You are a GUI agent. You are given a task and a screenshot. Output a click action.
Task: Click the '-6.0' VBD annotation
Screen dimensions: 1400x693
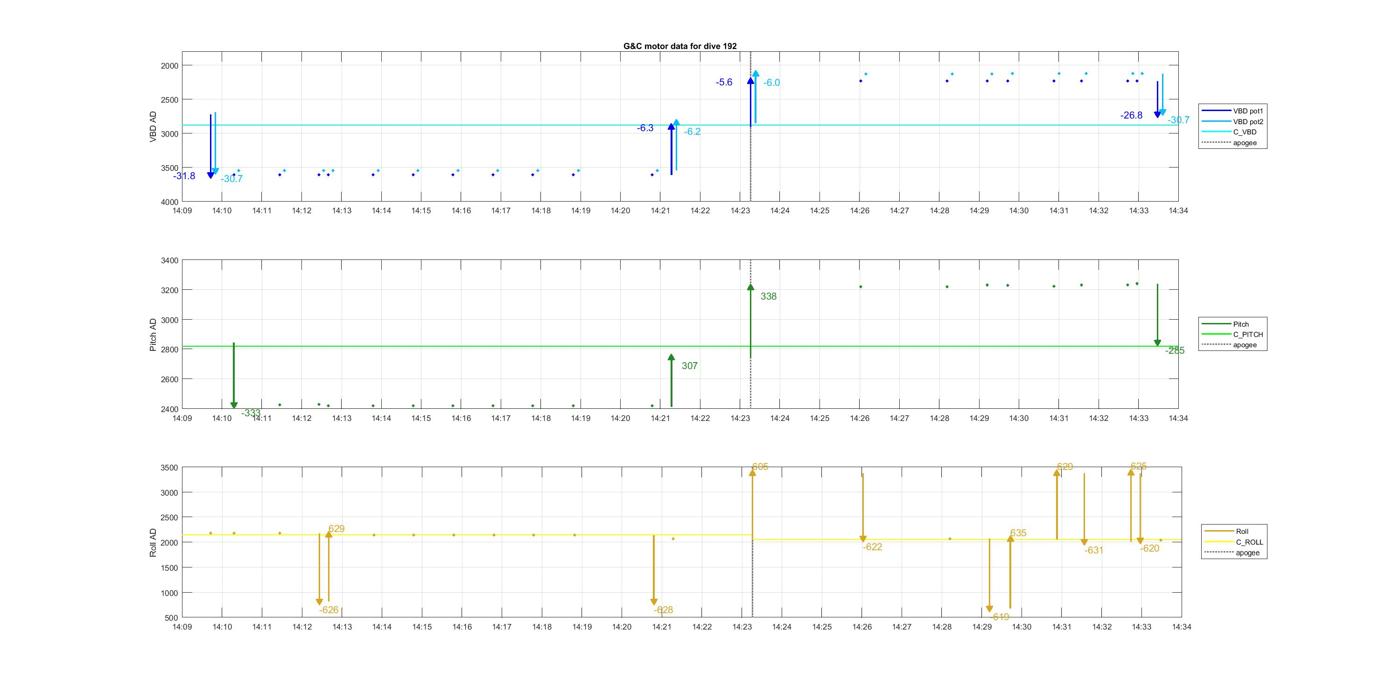pyautogui.click(x=771, y=83)
